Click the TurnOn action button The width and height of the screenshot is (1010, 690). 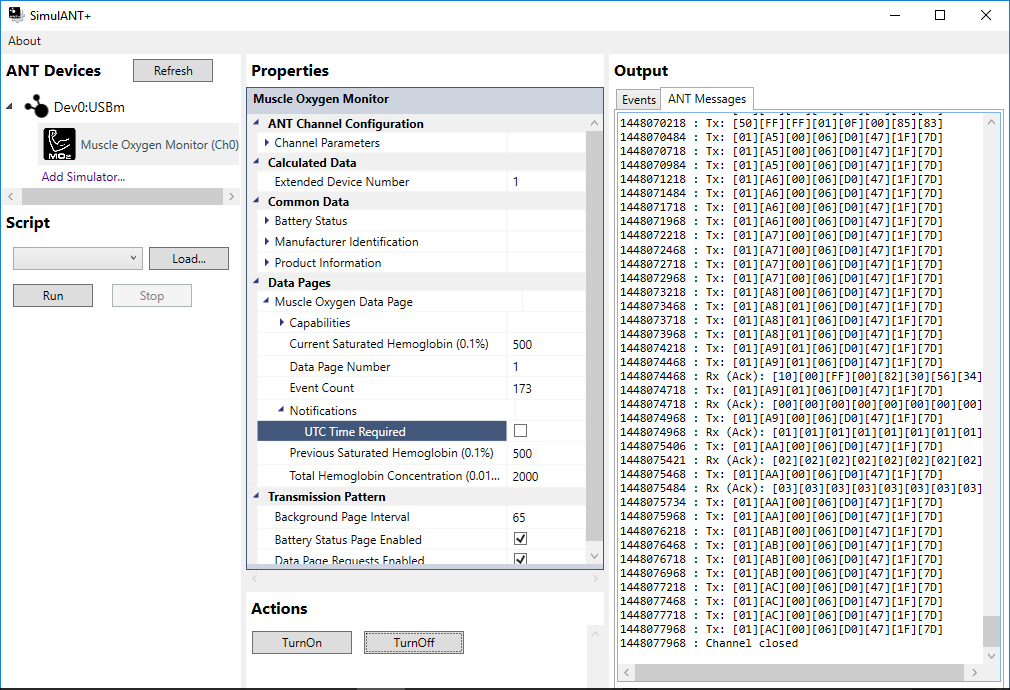point(301,642)
